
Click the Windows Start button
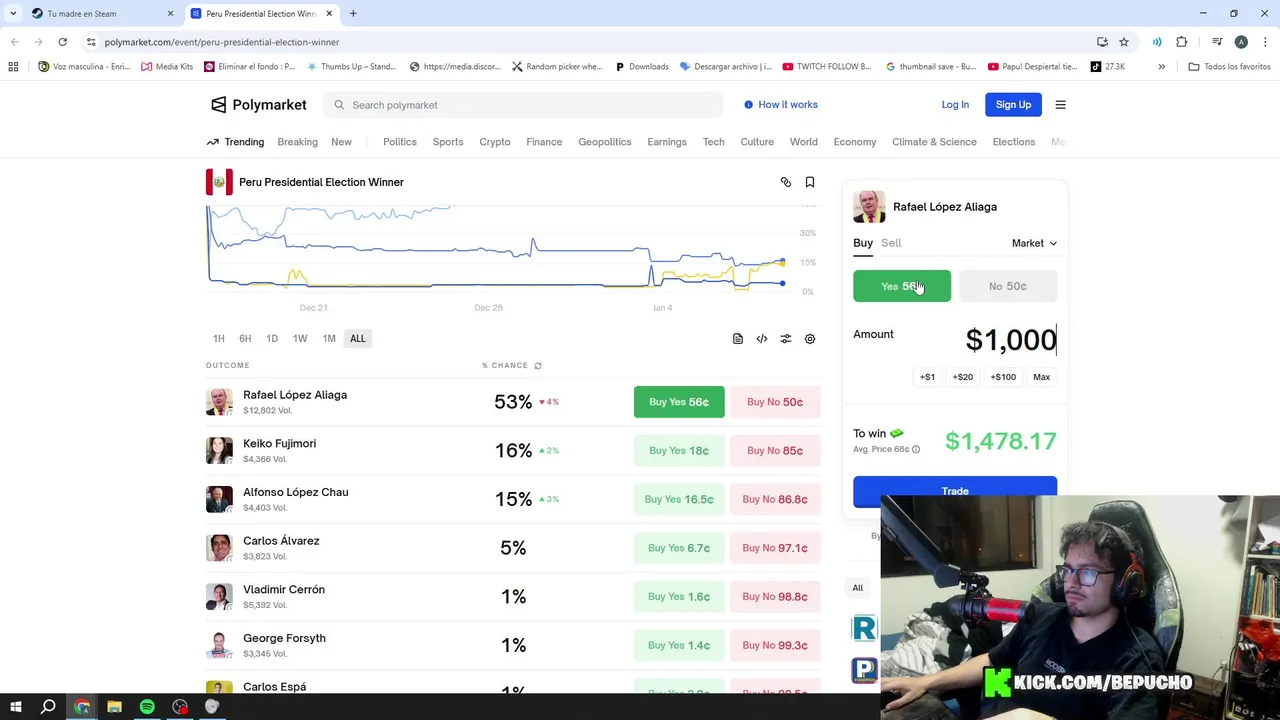16,707
